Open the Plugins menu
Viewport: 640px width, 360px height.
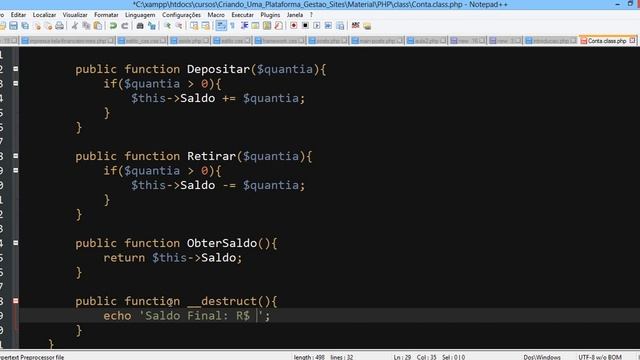pyautogui.click(x=270, y=15)
